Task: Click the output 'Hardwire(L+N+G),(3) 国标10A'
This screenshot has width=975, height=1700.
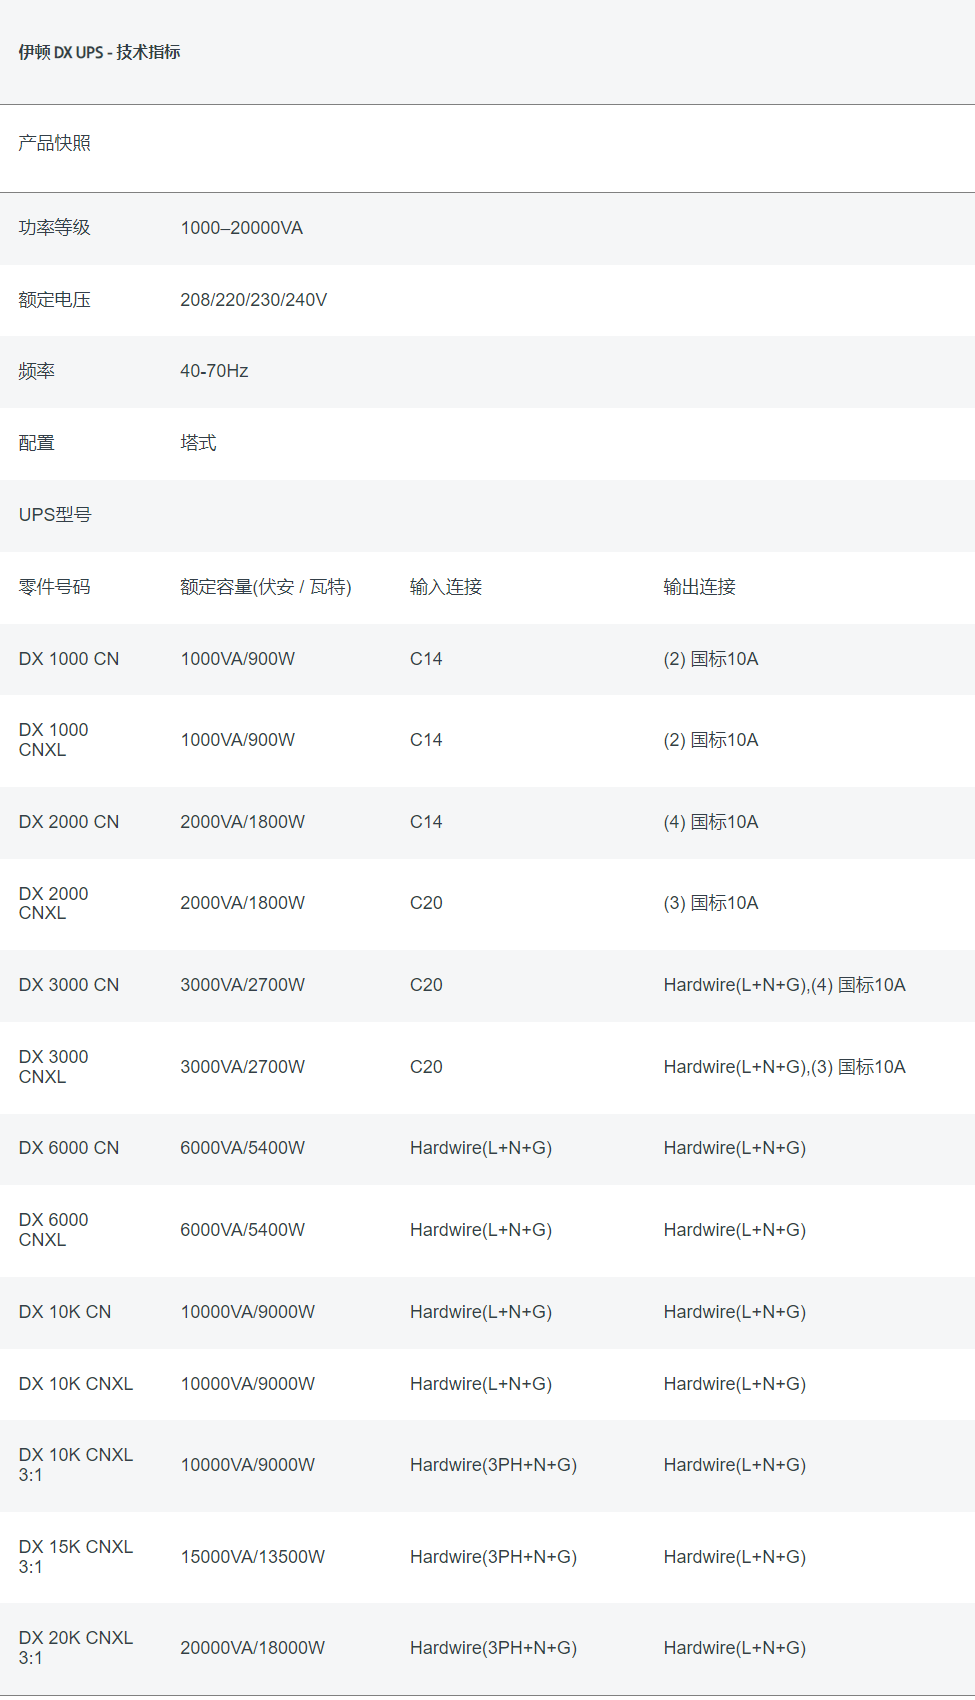Action: (785, 1067)
